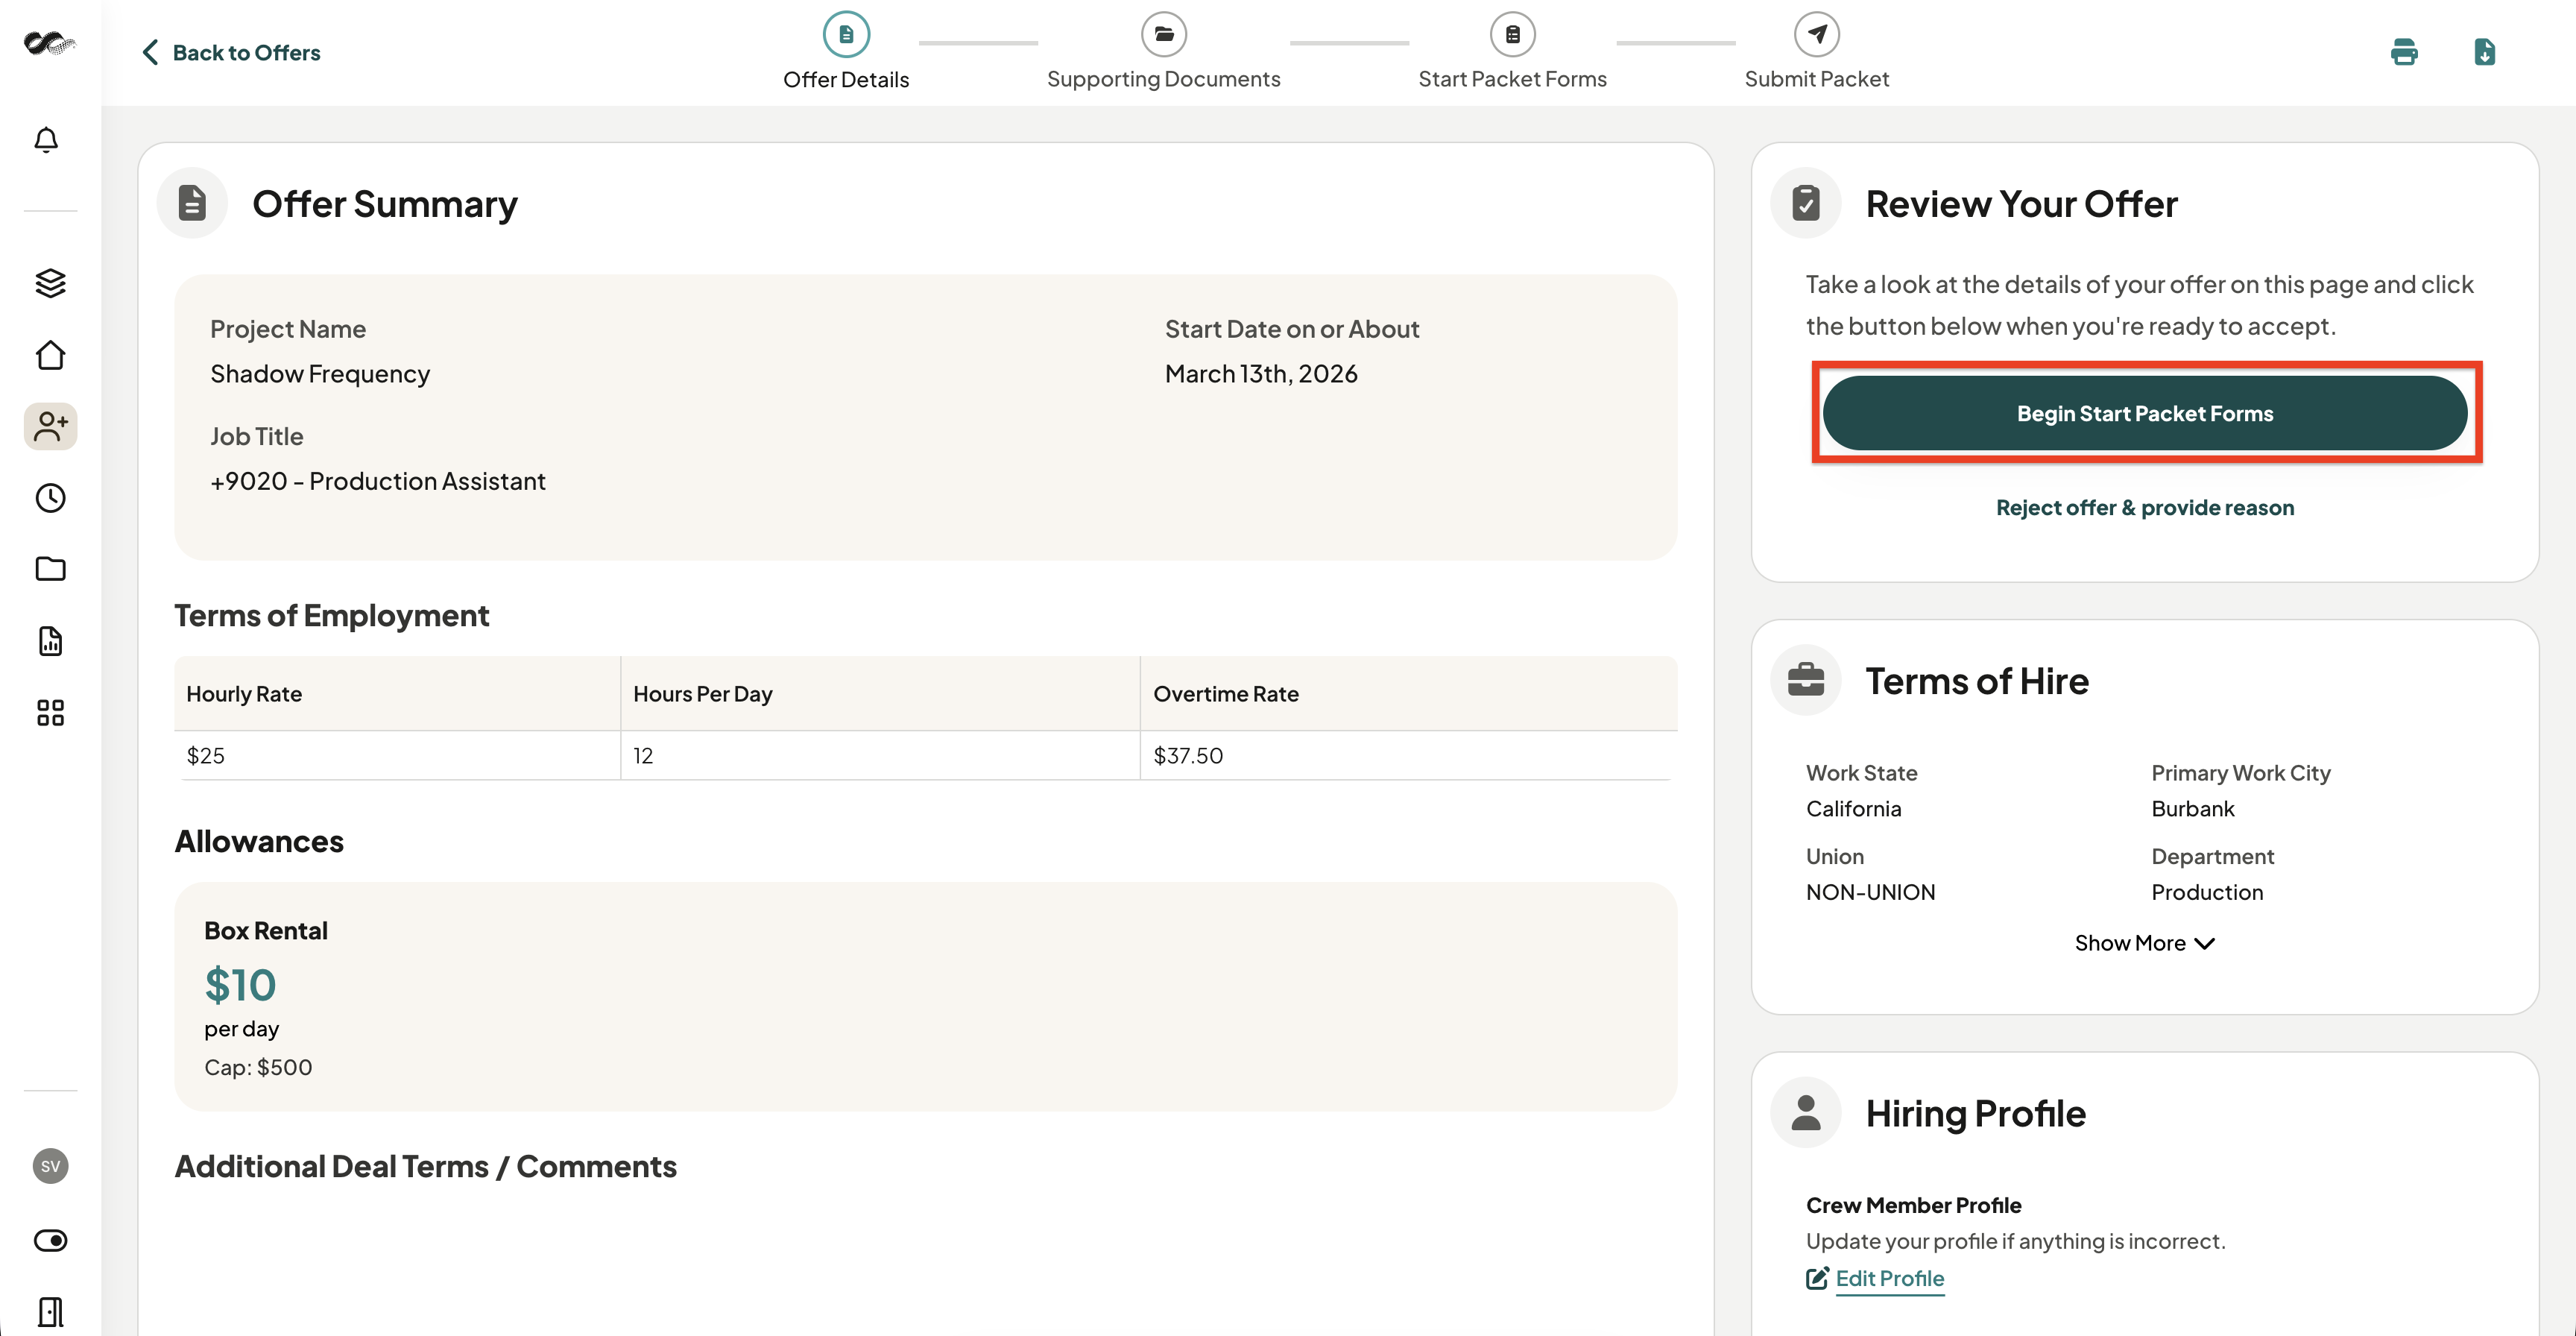The height and width of the screenshot is (1336, 2576).
Task: Click the Crew Member Profile heading
Action: point(1913,1205)
